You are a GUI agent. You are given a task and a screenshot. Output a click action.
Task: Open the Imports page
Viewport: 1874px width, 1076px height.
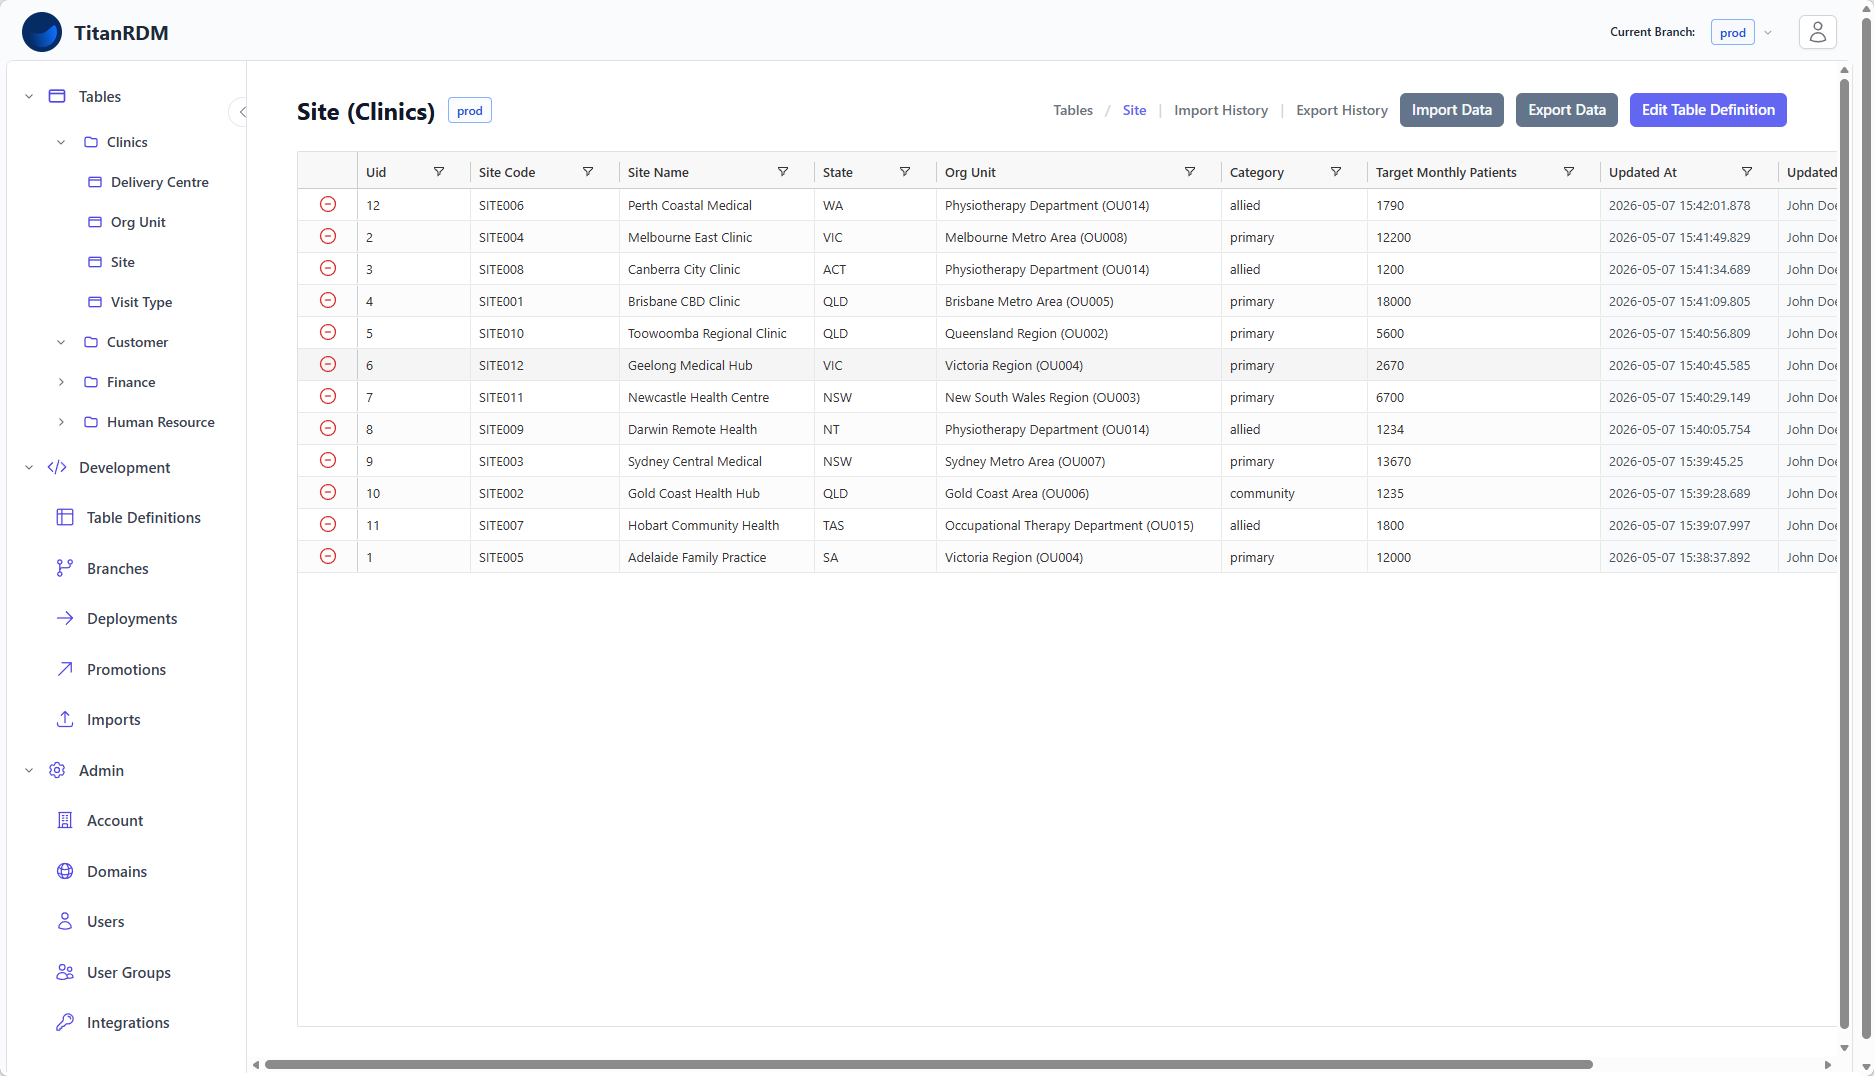[x=98, y=719]
